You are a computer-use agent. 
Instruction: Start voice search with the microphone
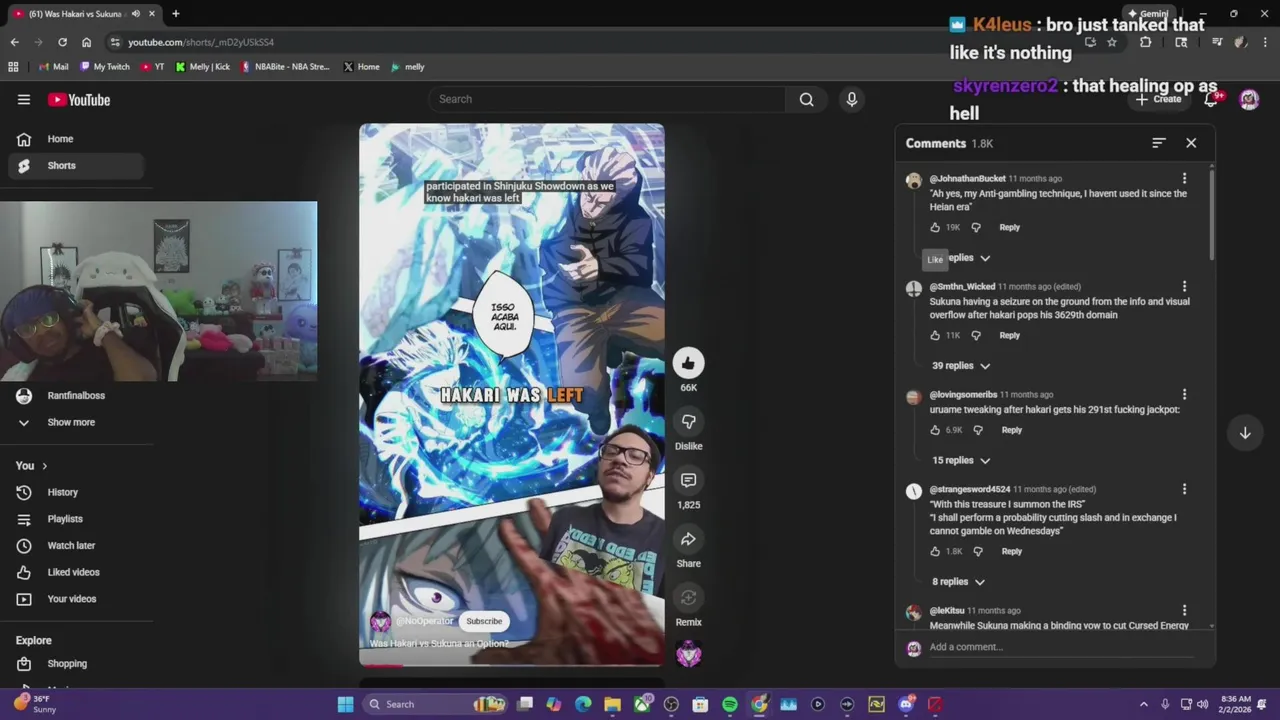(852, 99)
